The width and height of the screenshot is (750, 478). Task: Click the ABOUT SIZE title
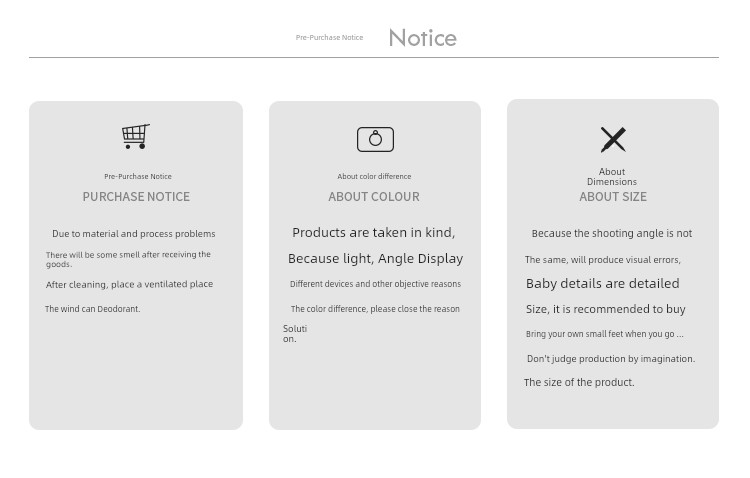[x=613, y=197]
